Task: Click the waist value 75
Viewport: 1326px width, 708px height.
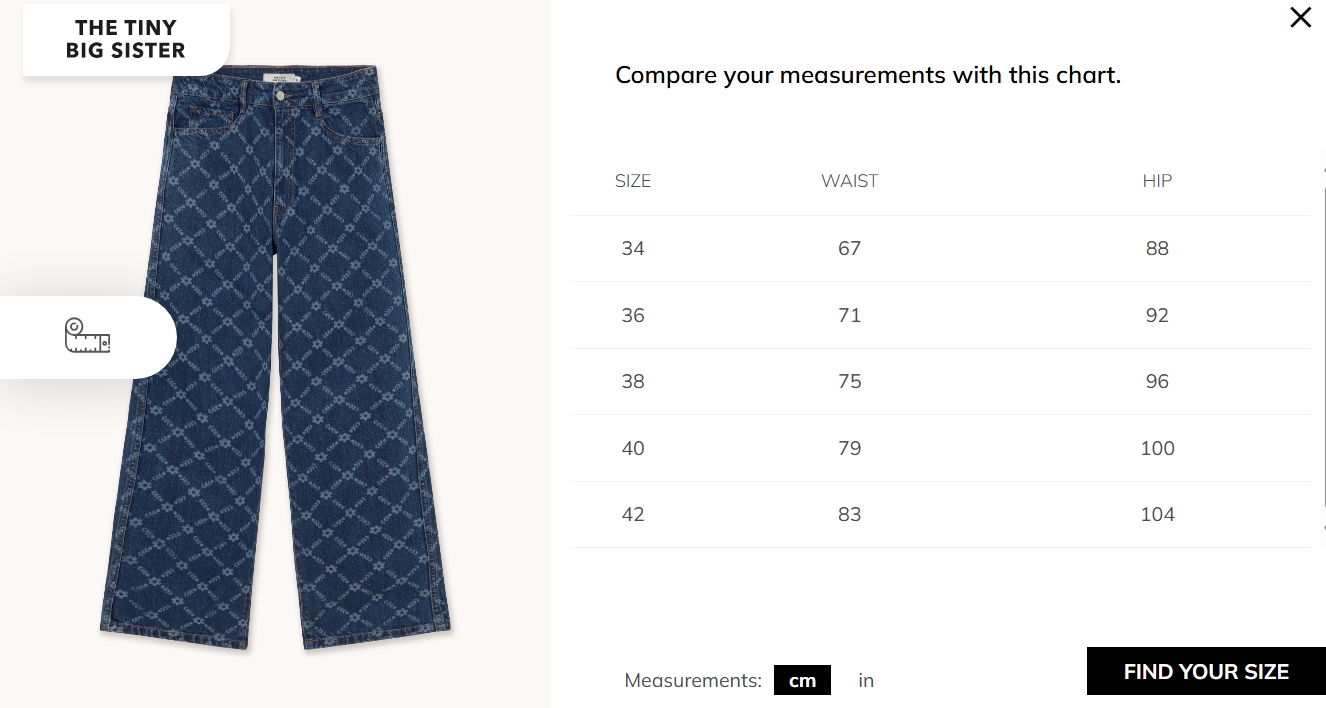Action: click(x=849, y=381)
